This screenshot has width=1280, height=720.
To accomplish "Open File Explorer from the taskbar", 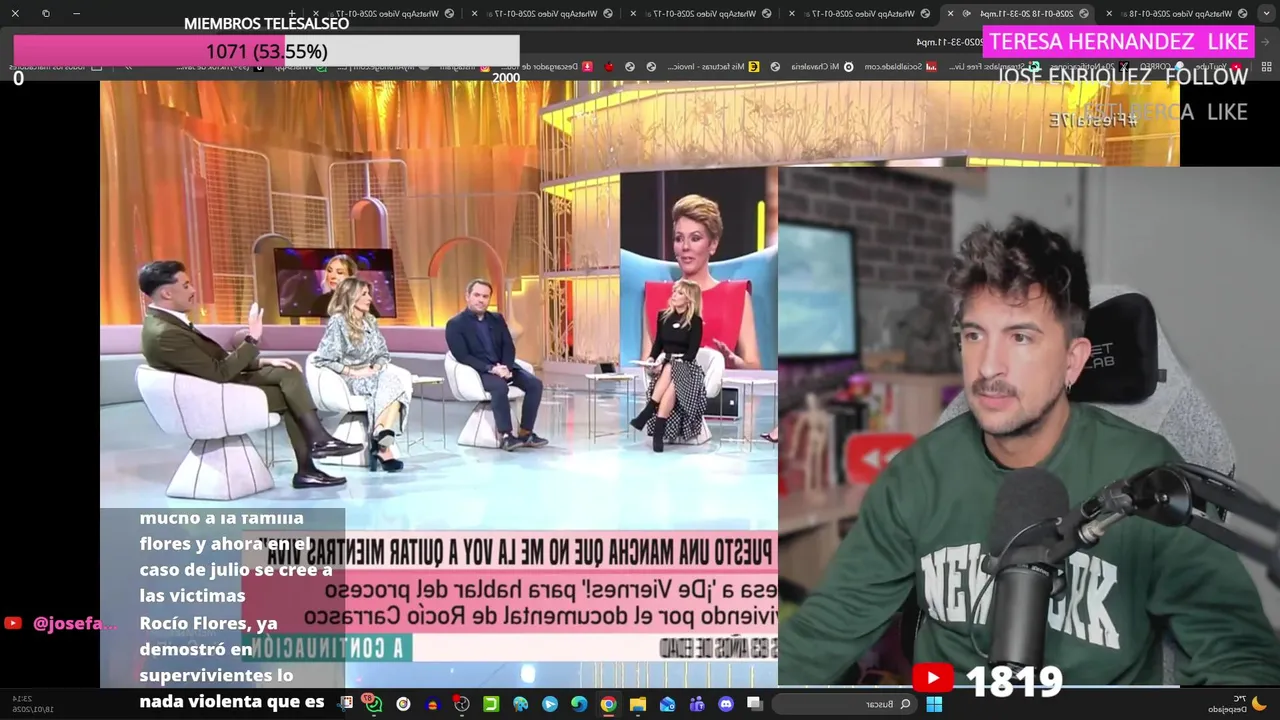I will click(637, 704).
